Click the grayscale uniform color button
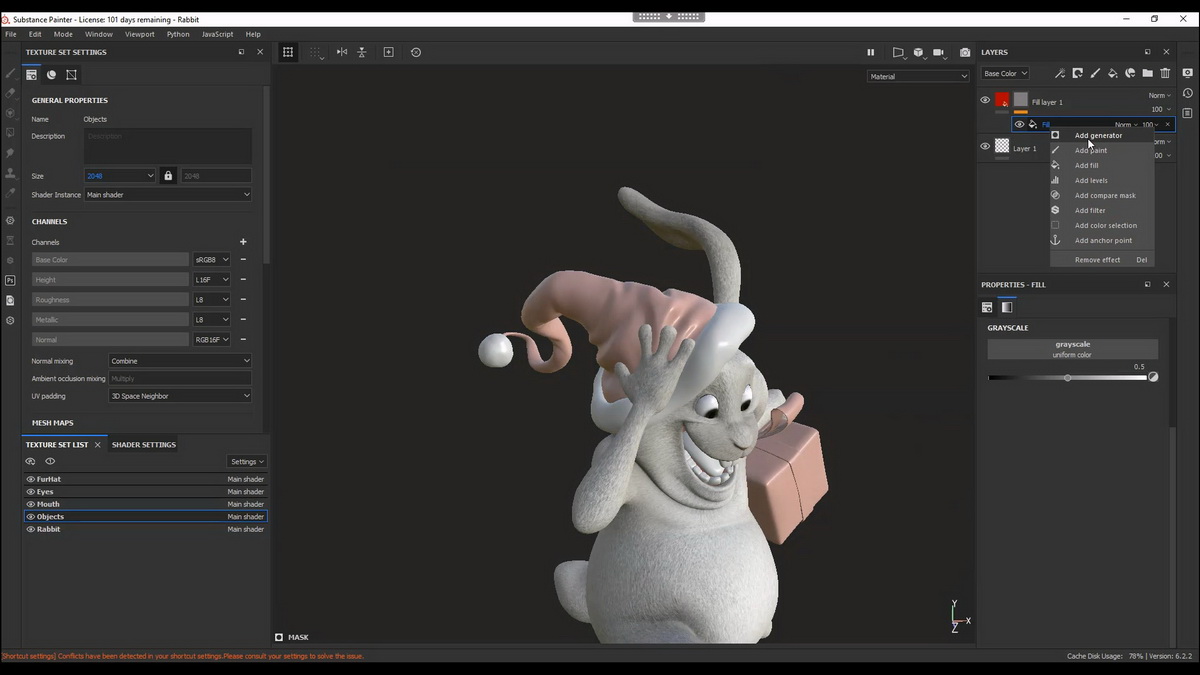The image size is (1200, 675). [1073, 349]
